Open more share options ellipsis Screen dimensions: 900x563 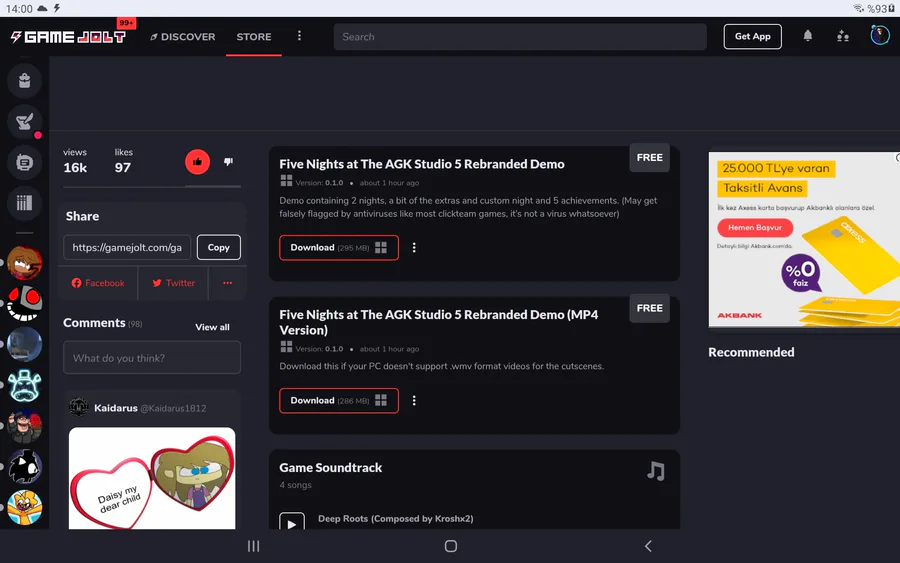pyautogui.click(x=227, y=283)
